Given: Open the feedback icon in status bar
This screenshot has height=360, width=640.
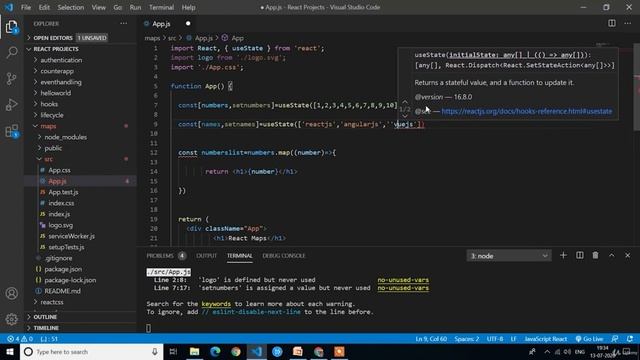Looking at the screenshot, I should 615,339.
